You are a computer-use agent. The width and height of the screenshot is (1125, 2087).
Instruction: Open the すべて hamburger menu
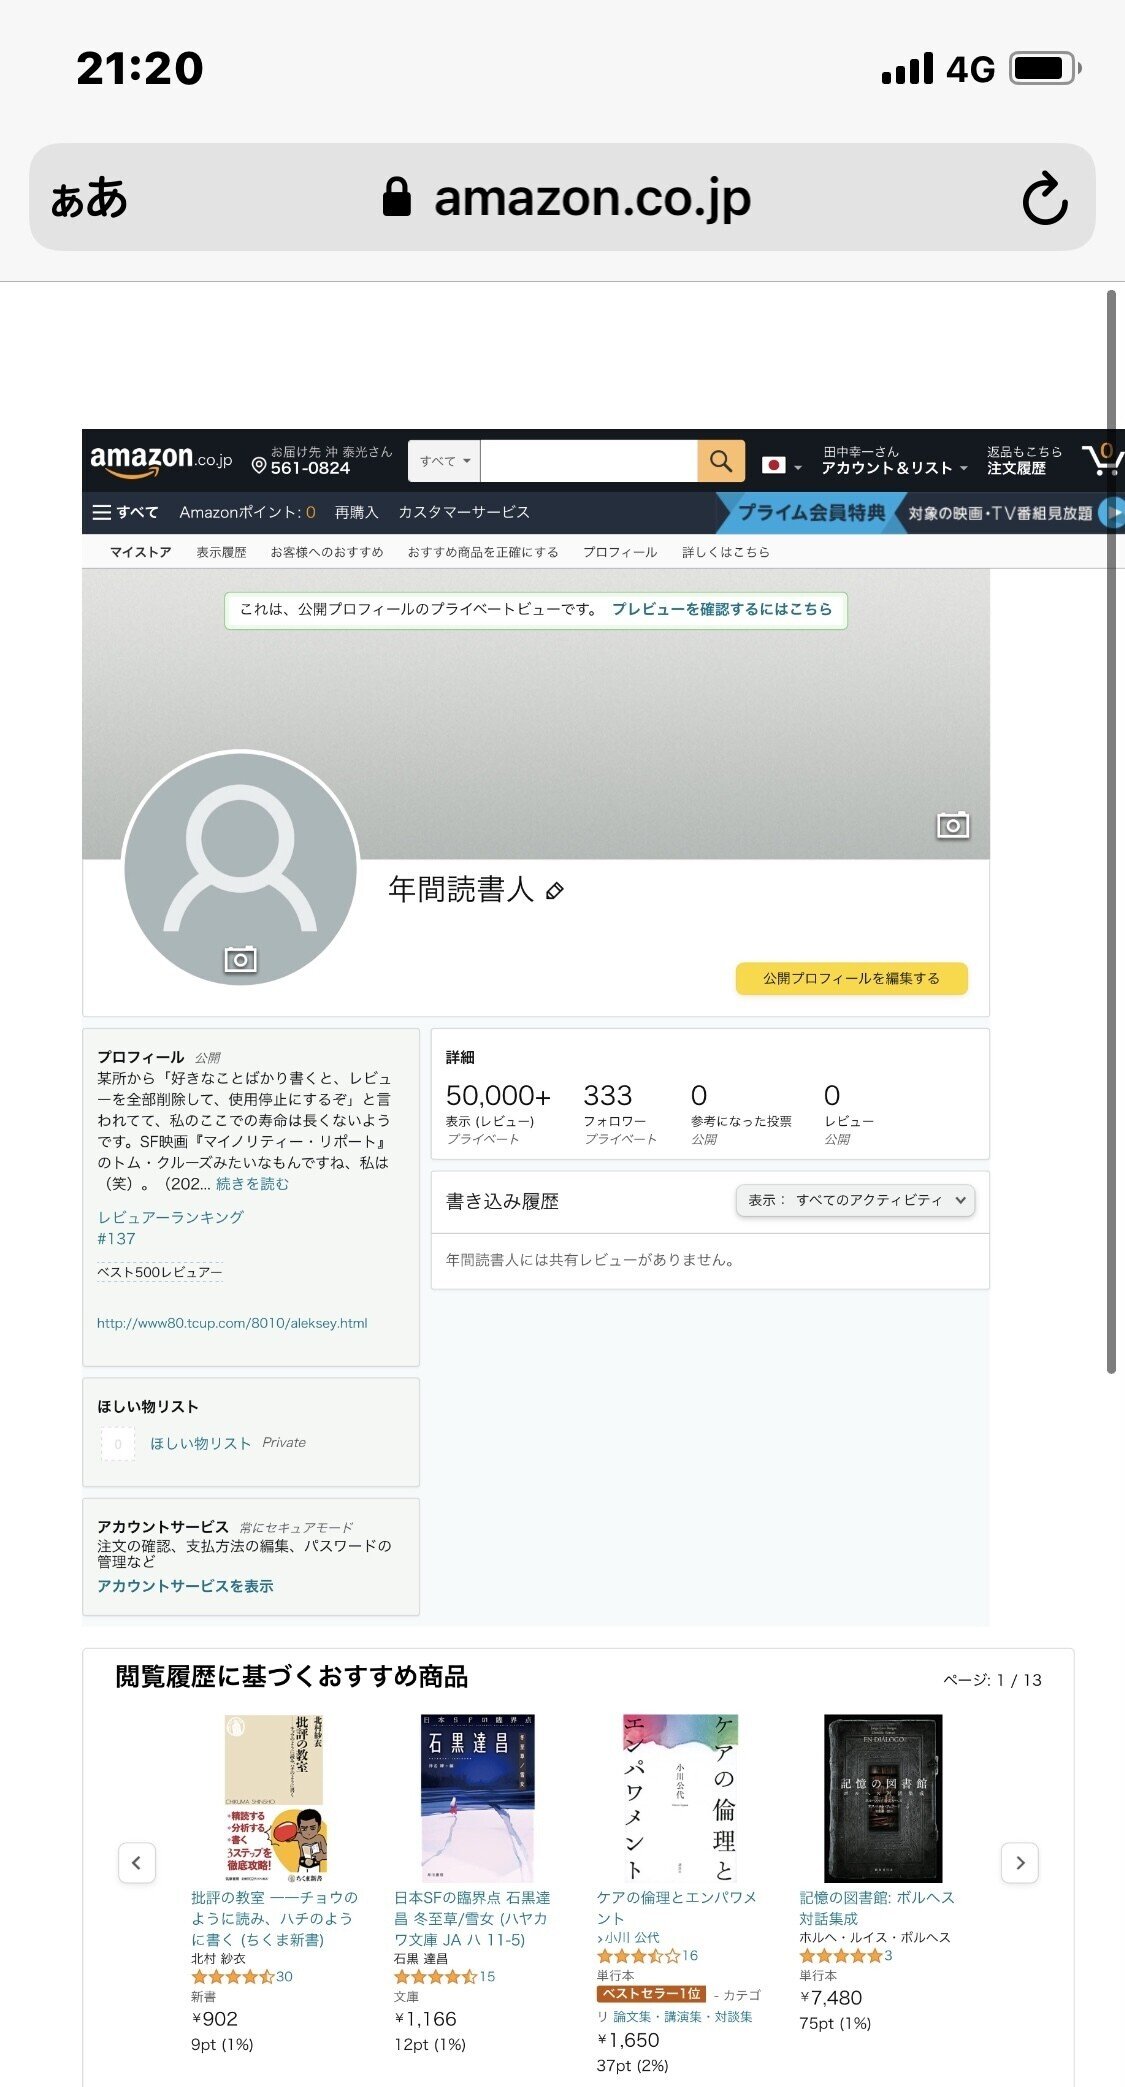pos(125,512)
